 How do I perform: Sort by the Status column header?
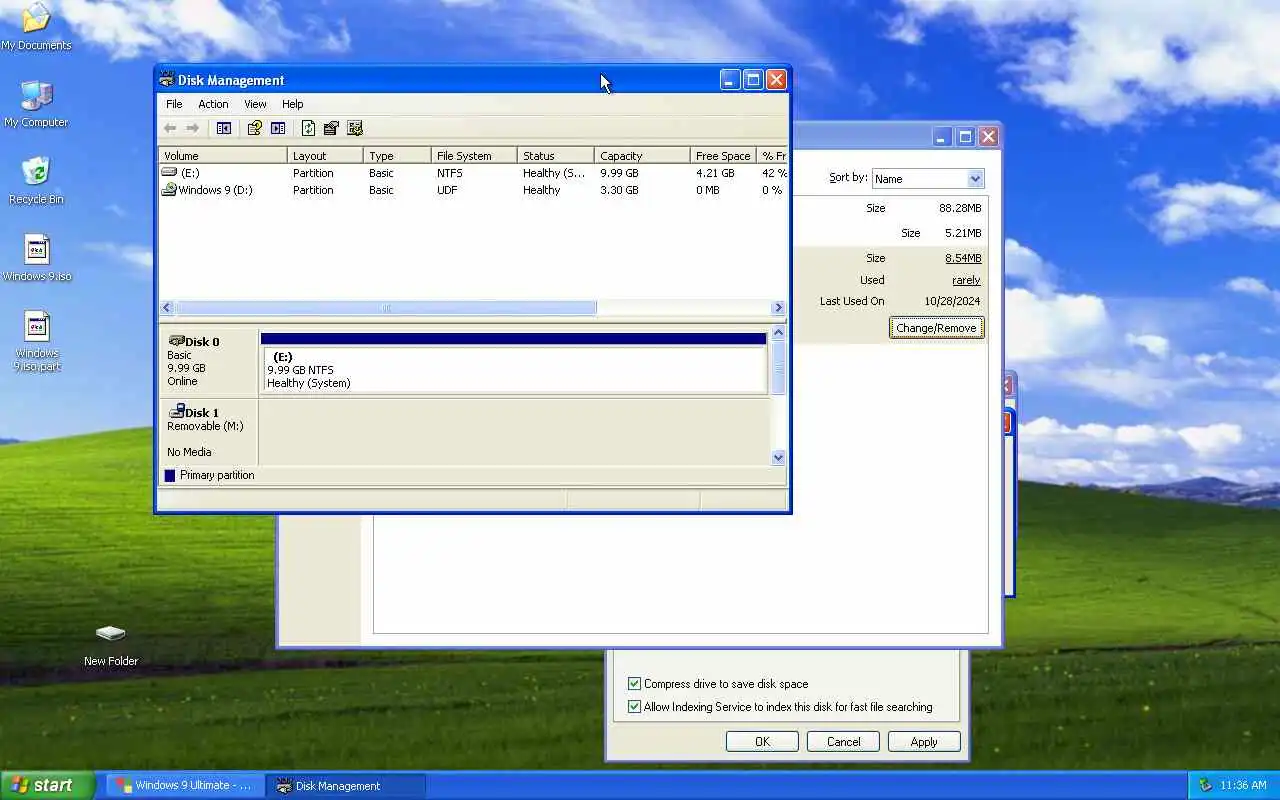coord(555,156)
